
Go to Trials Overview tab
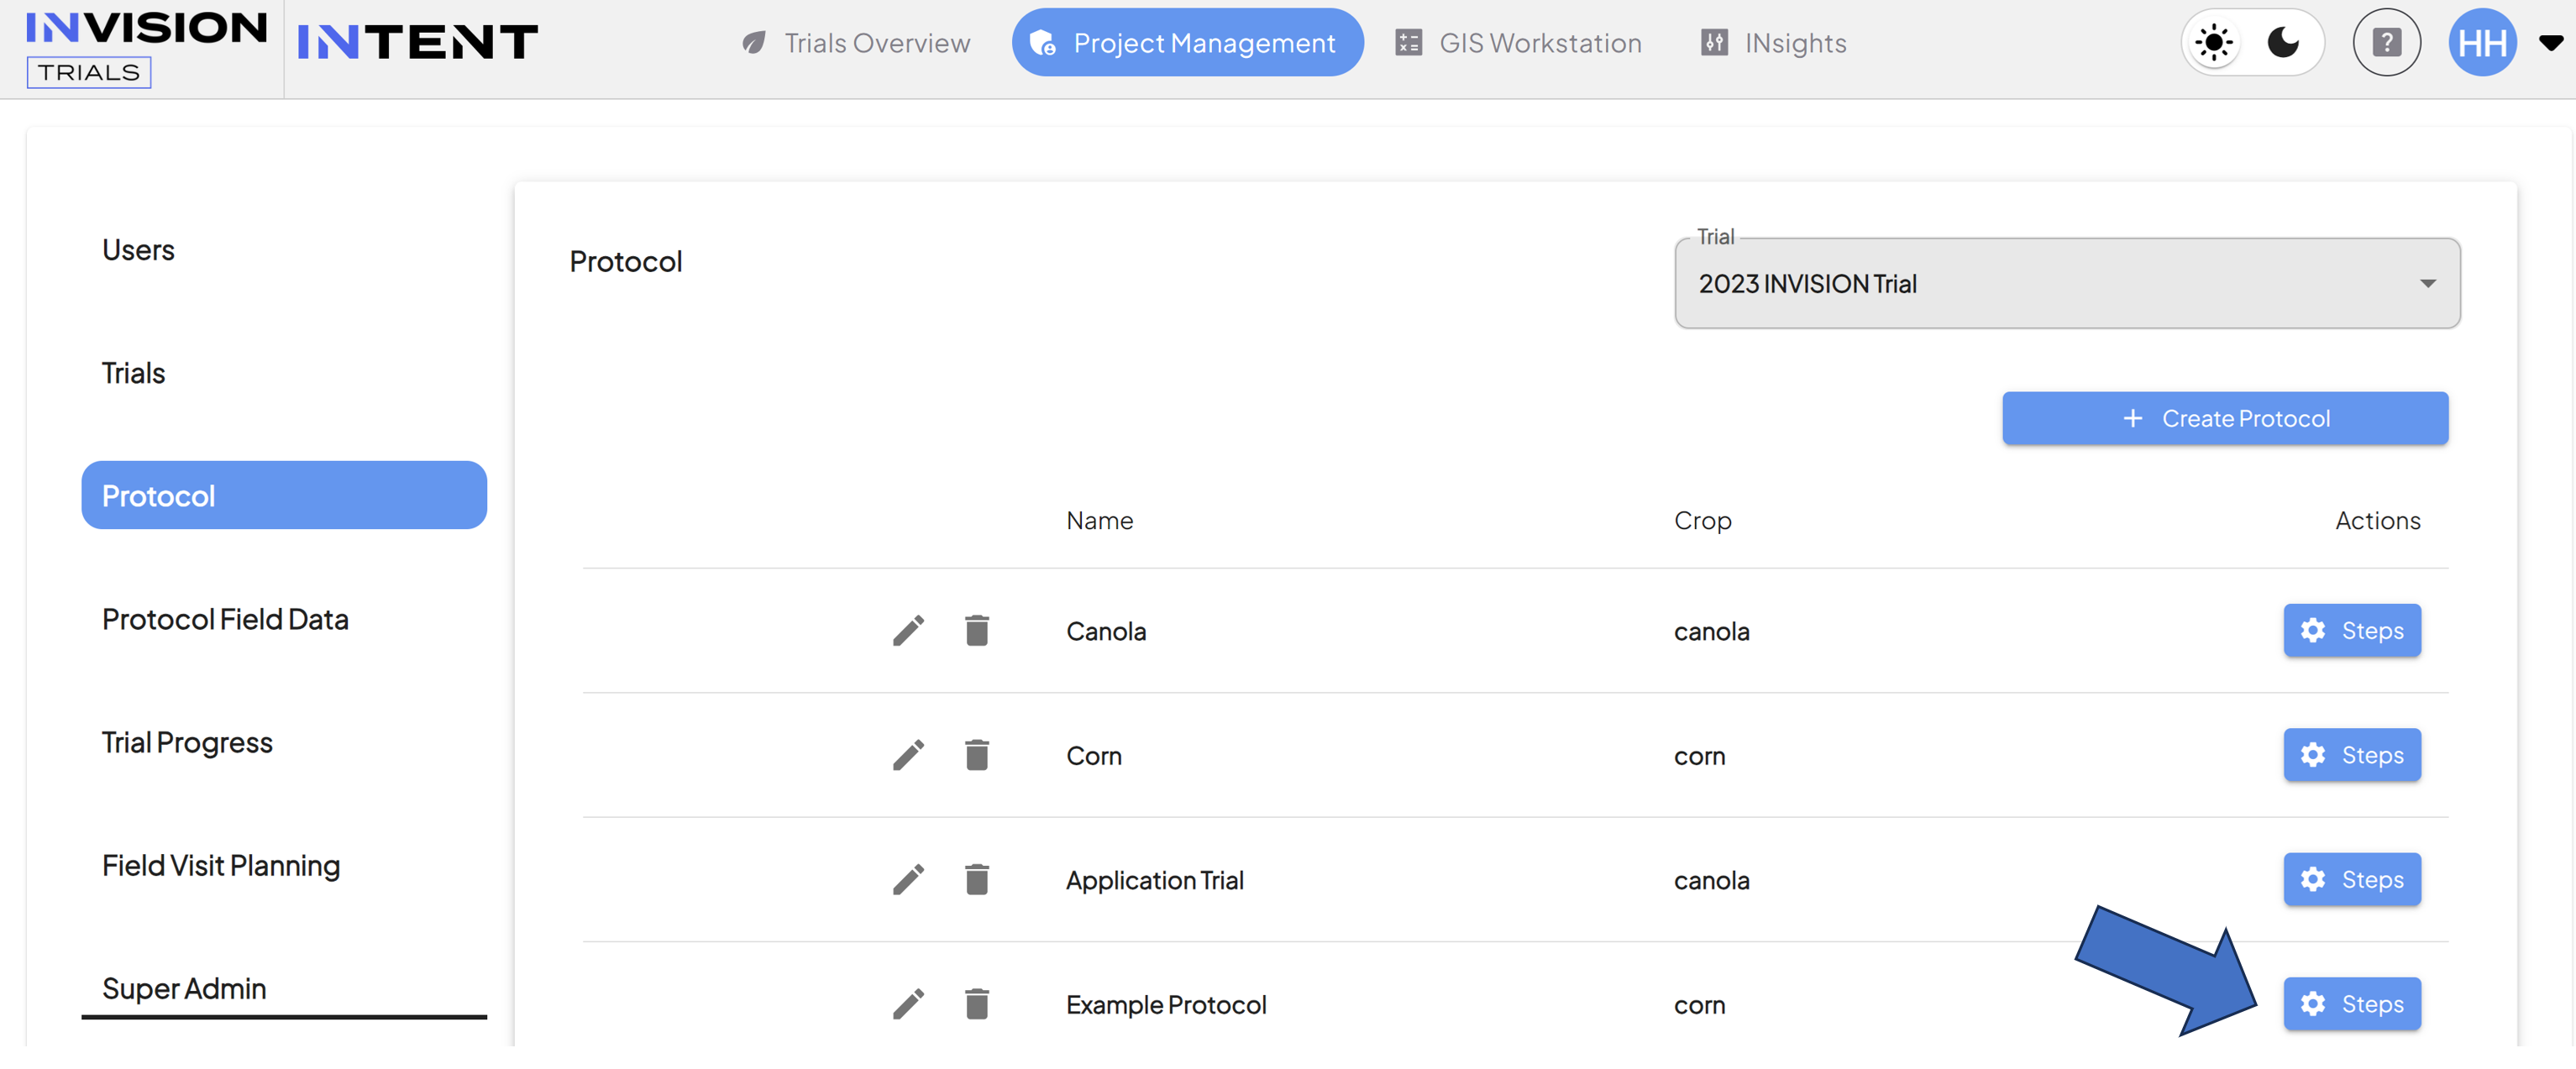pos(855,43)
